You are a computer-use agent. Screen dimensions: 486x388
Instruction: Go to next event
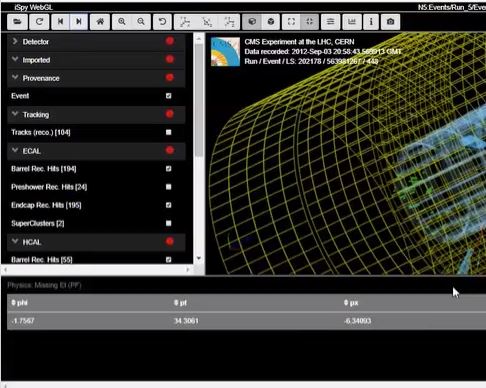(79, 22)
